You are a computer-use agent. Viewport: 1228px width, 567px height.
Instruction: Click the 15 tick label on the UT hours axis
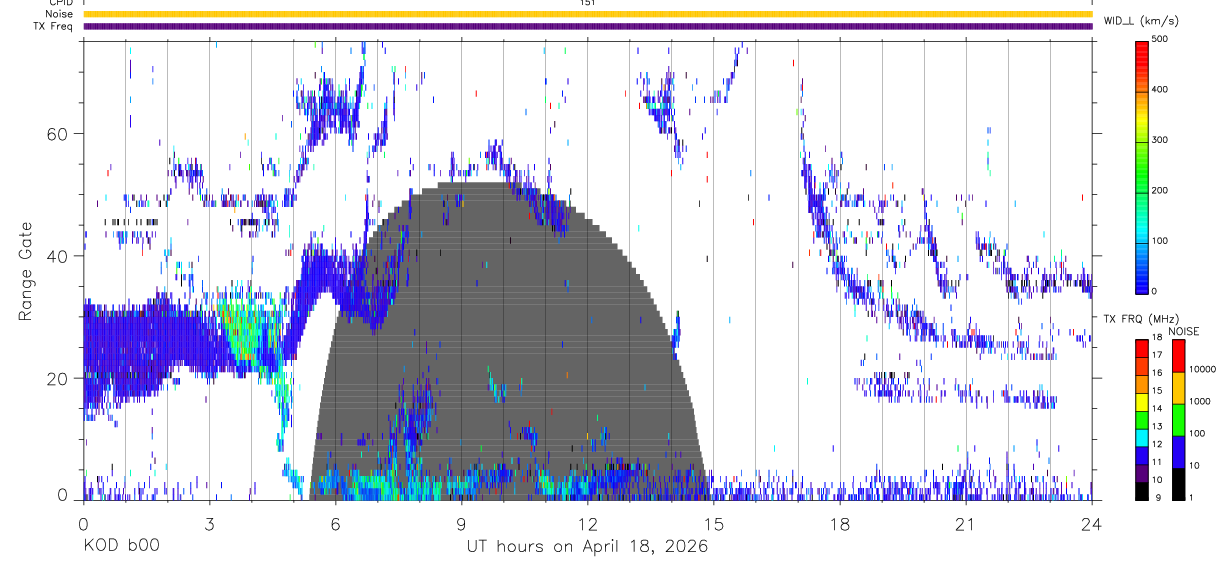click(714, 523)
